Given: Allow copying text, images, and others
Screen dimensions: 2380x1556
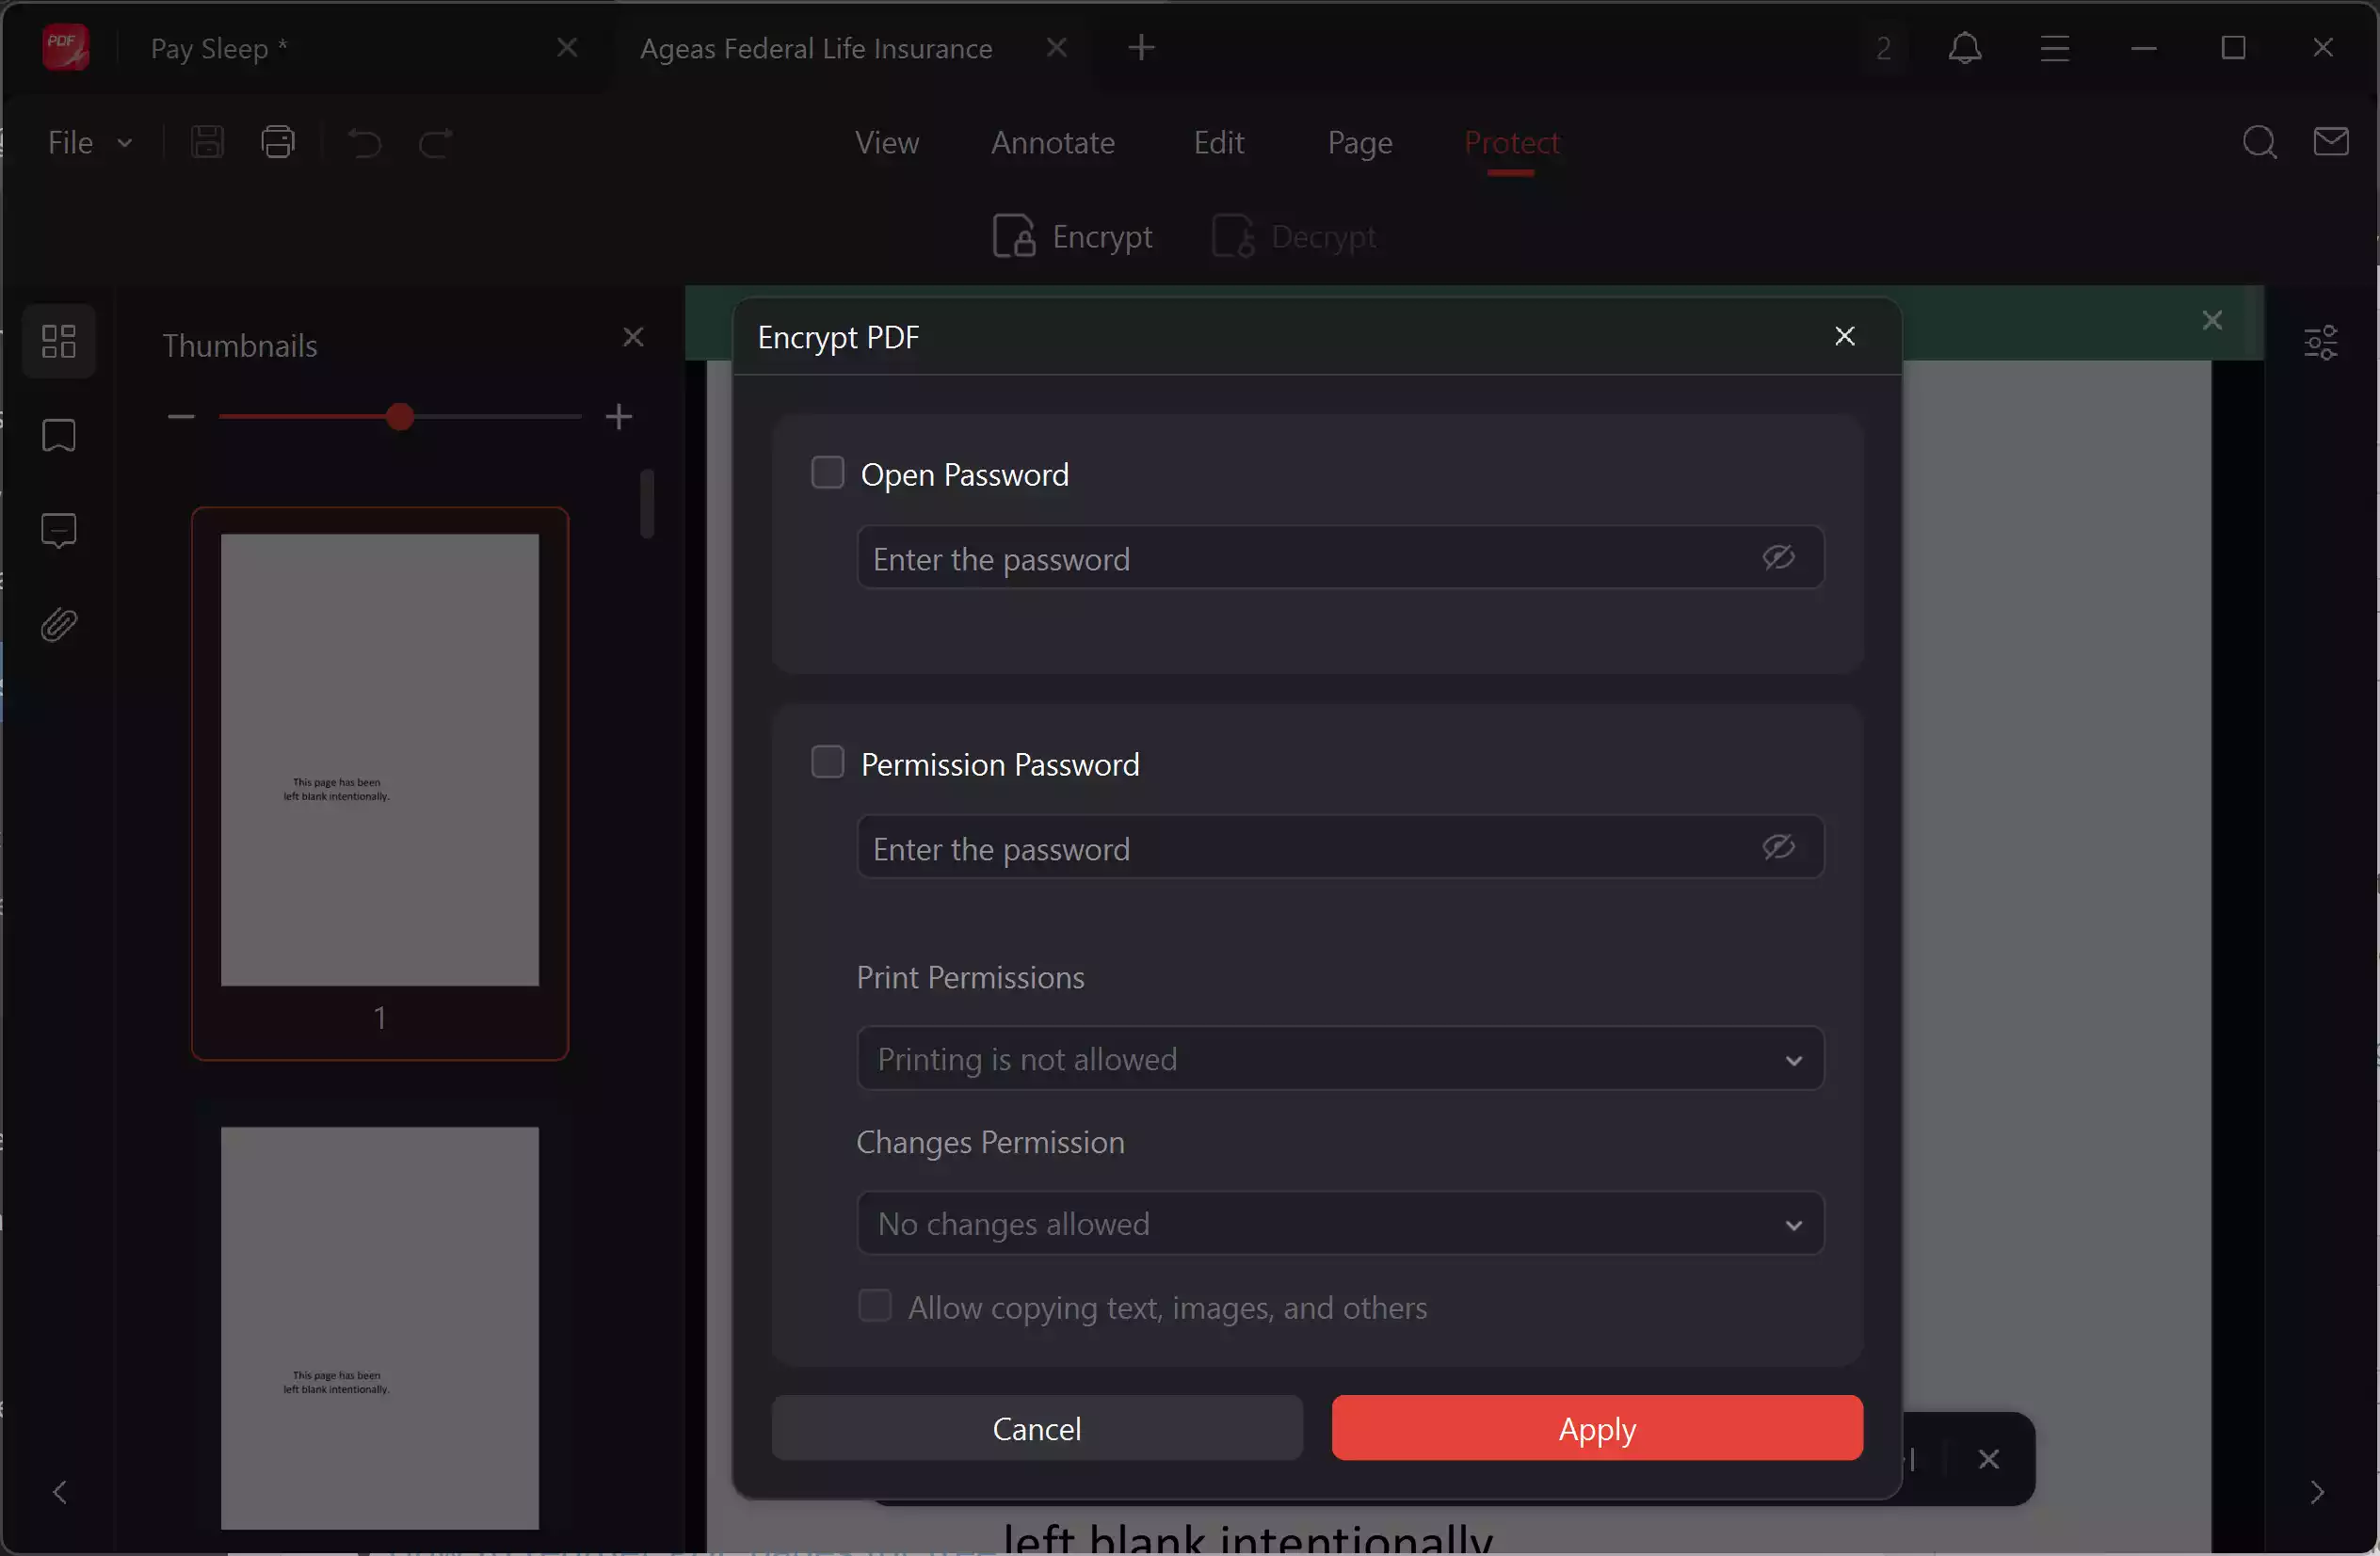Looking at the screenshot, I should click(874, 1306).
